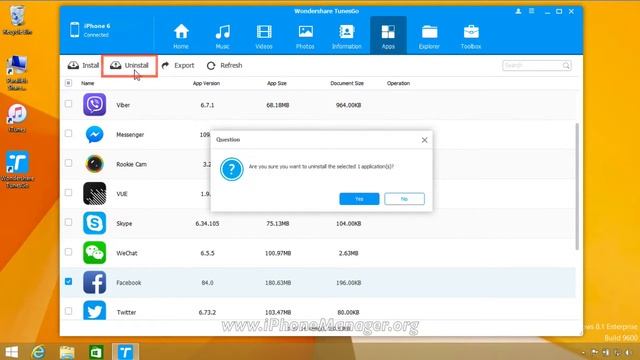Viewport: 640px width, 360px height.
Task: Open the Home tab
Action: point(181,36)
